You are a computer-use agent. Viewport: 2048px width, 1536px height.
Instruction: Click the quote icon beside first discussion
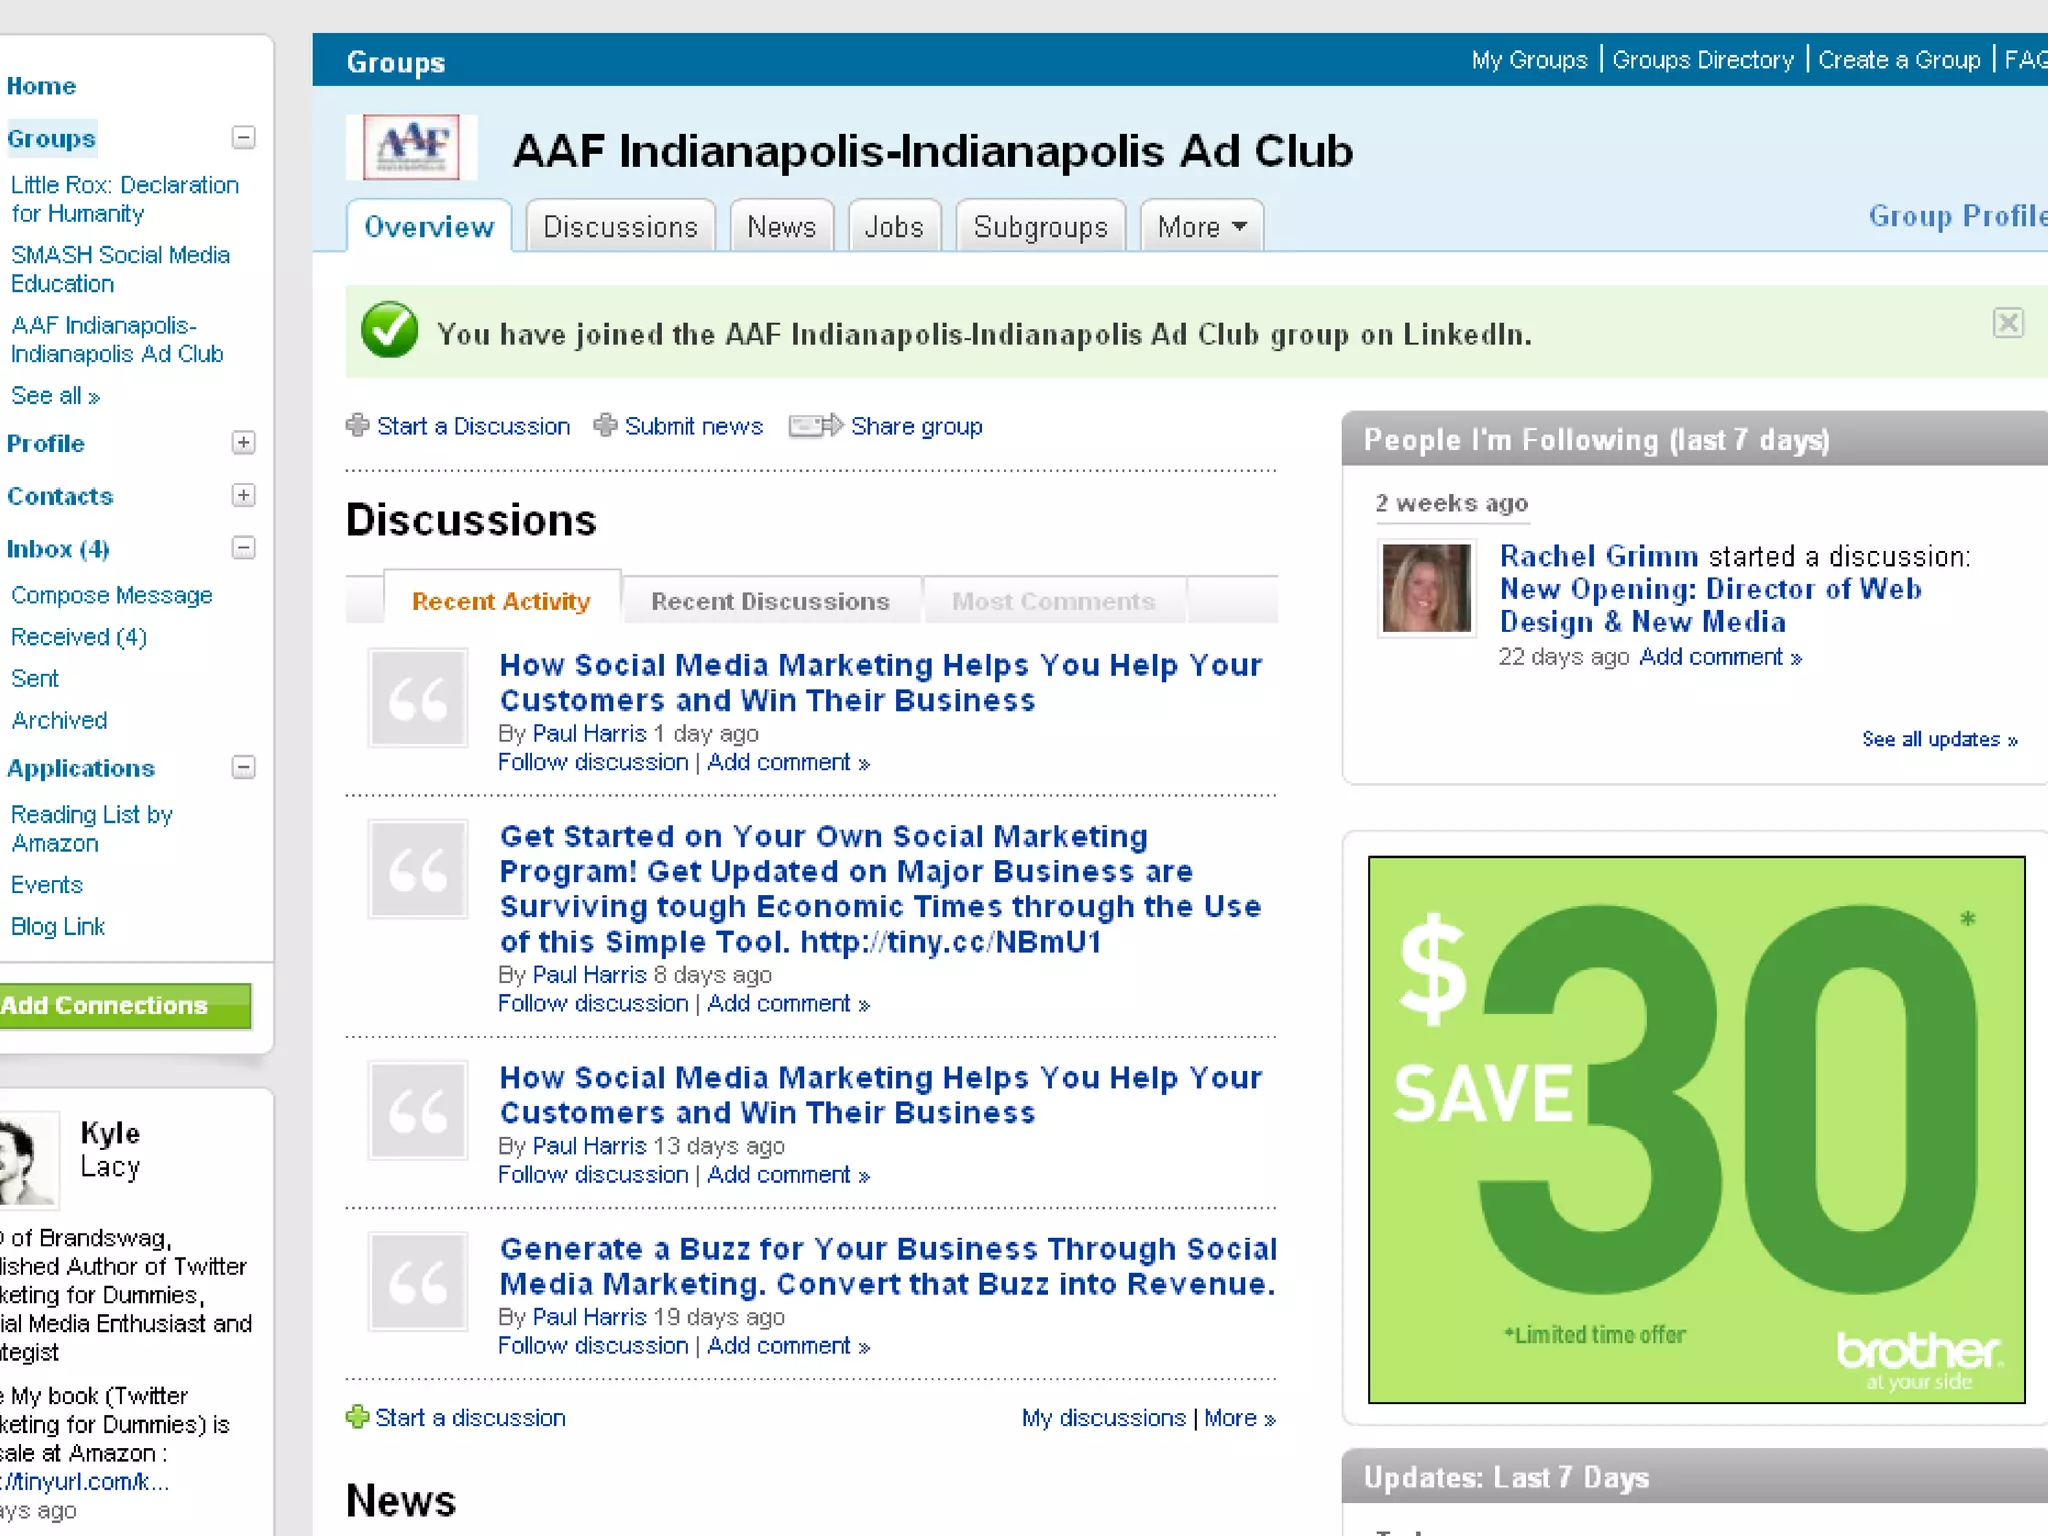[418, 698]
